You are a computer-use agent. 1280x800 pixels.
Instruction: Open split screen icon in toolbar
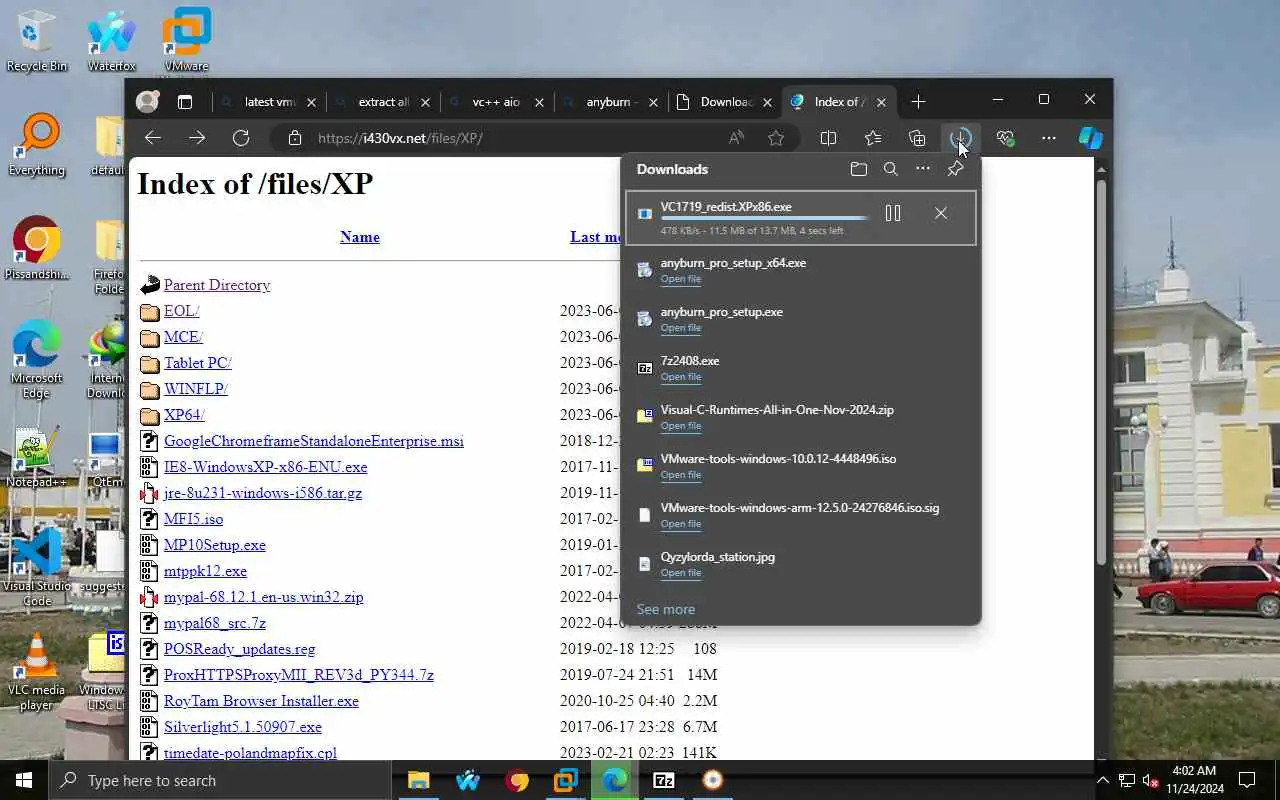pos(828,138)
